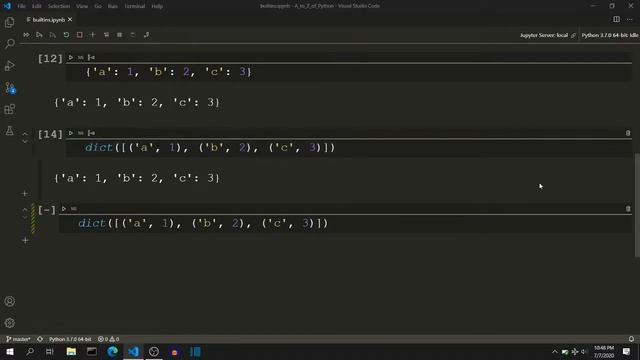Open the variable explorer table icon
The width and height of the screenshot is (640, 360).
click(120, 35)
